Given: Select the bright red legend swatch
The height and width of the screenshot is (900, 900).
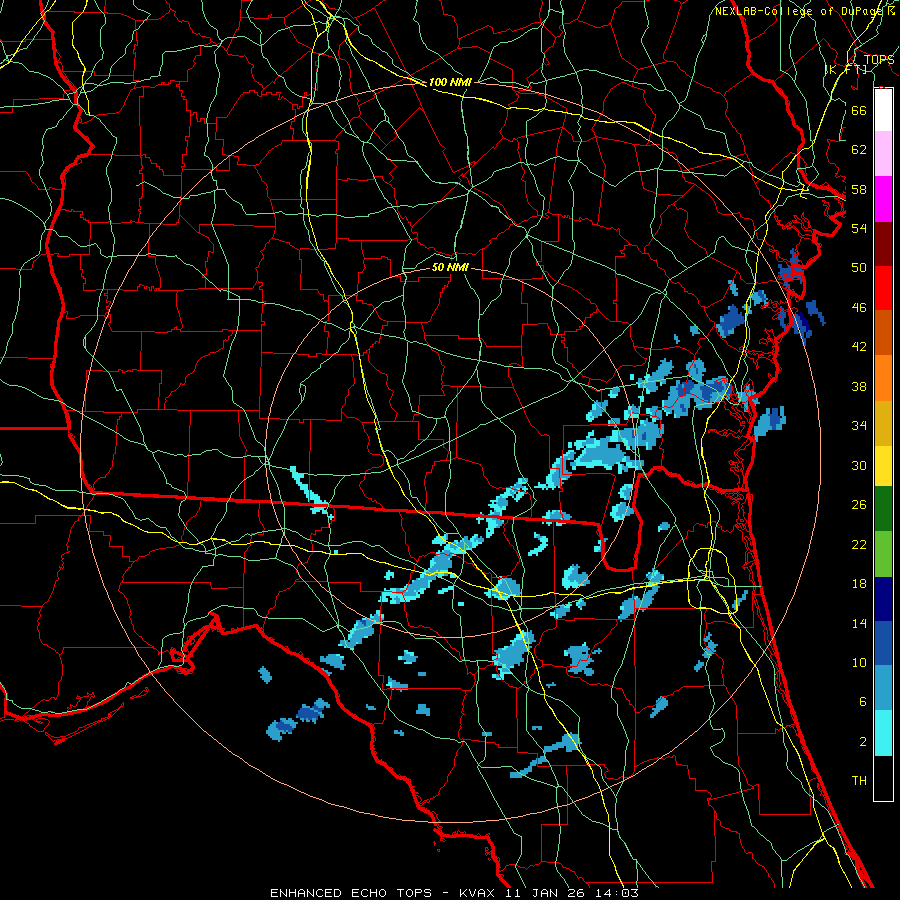Looking at the screenshot, I should point(883,288).
